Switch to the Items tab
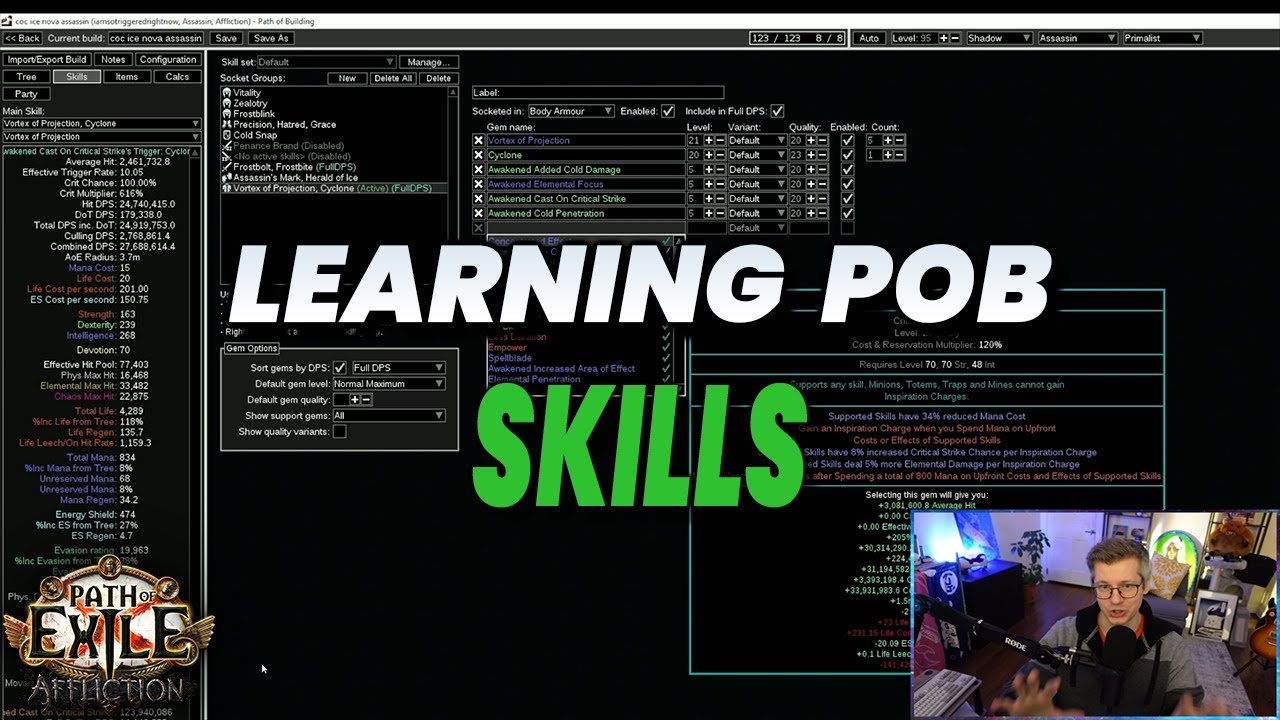The width and height of the screenshot is (1280, 720). [x=127, y=77]
